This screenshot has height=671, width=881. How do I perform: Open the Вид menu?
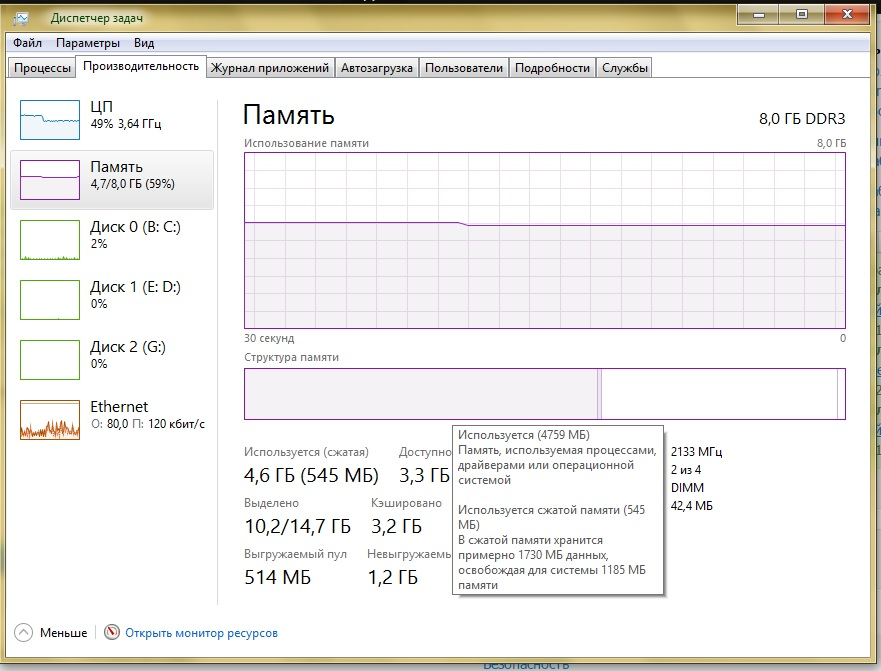click(144, 43)
